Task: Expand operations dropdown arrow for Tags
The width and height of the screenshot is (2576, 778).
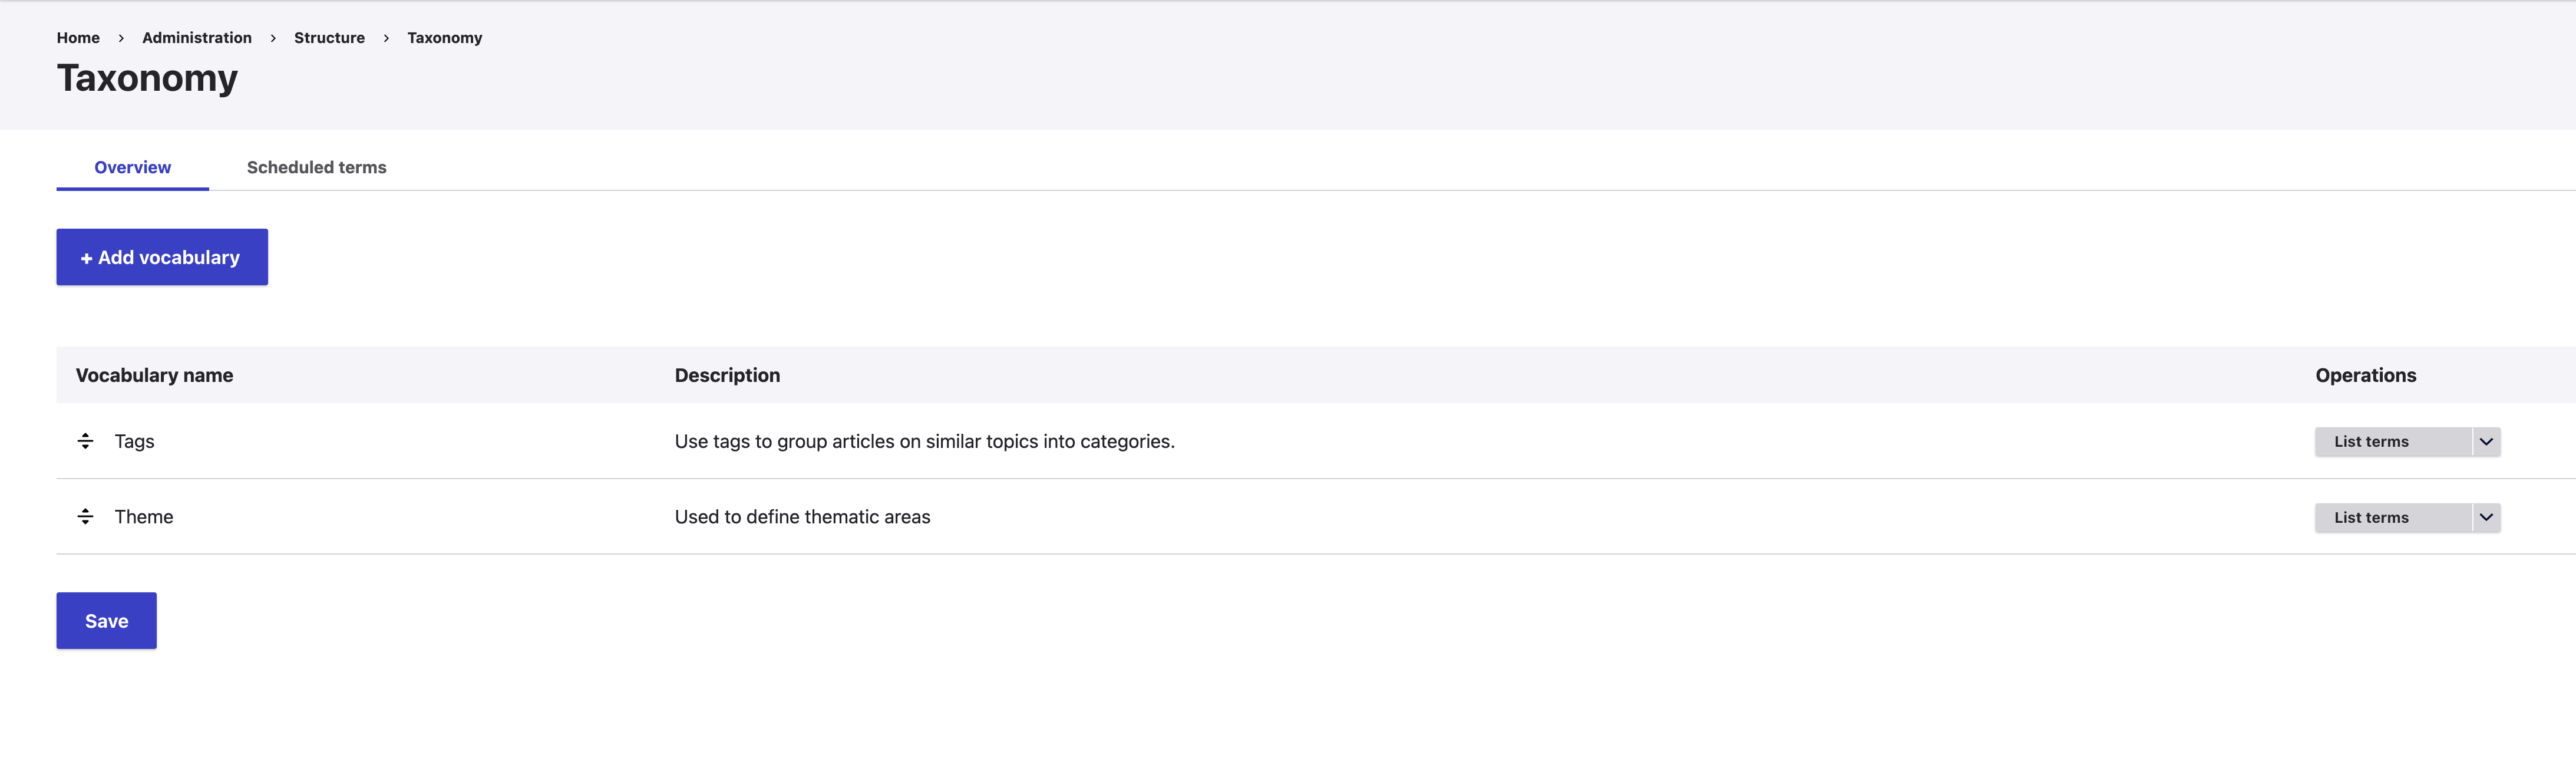Action: tap(2486, 441)
